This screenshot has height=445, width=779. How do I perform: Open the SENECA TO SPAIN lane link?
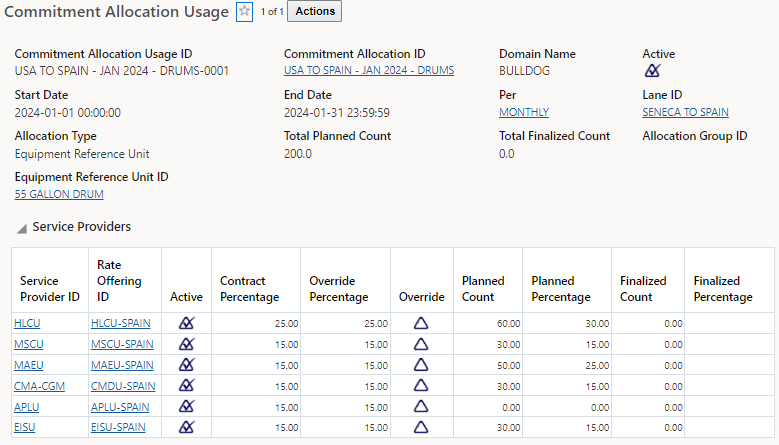click(685, 112)
